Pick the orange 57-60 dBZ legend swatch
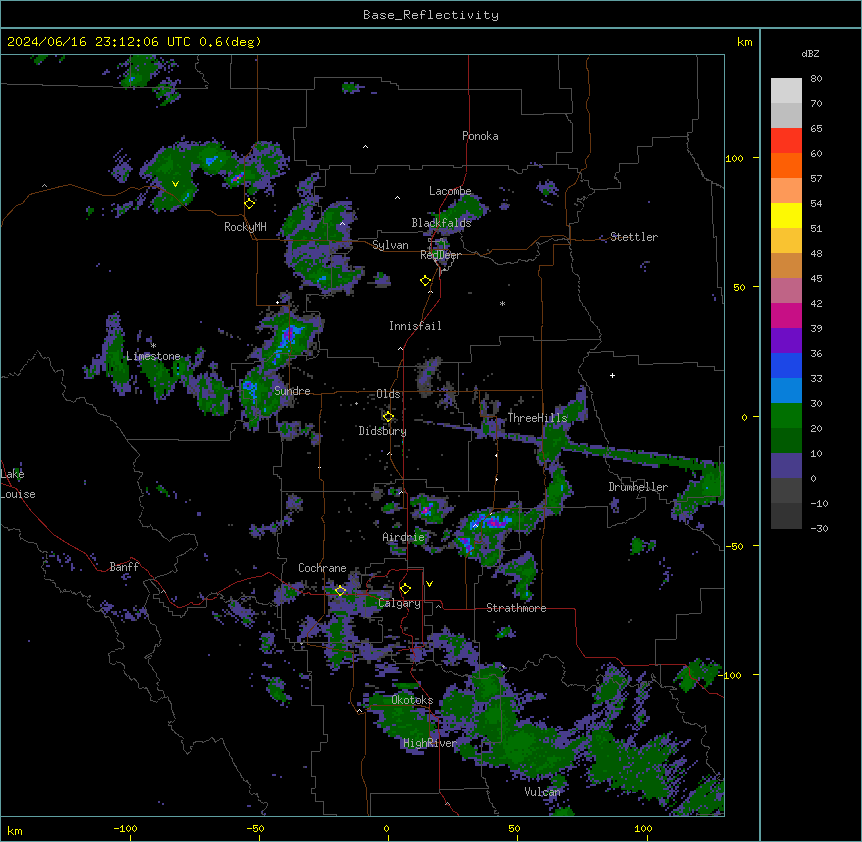Viewport: 862px width, 842px height. pyautogui.click(x=786, y=166)
